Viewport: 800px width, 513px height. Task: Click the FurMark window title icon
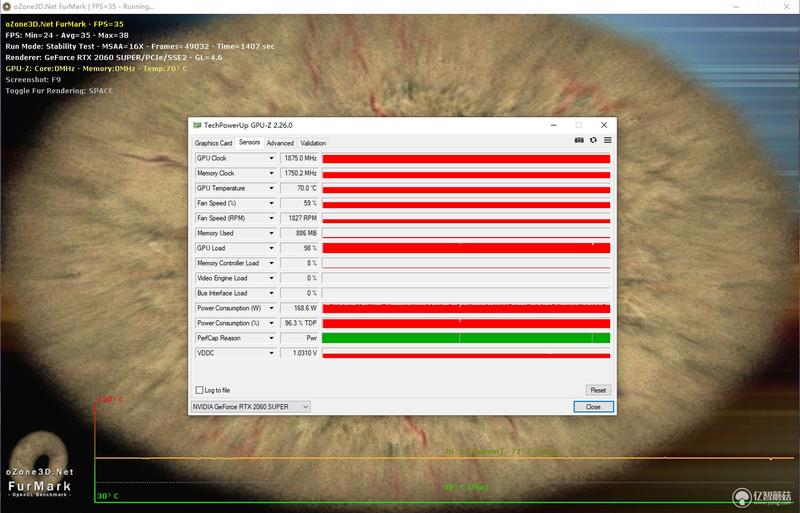pos(7,7)
